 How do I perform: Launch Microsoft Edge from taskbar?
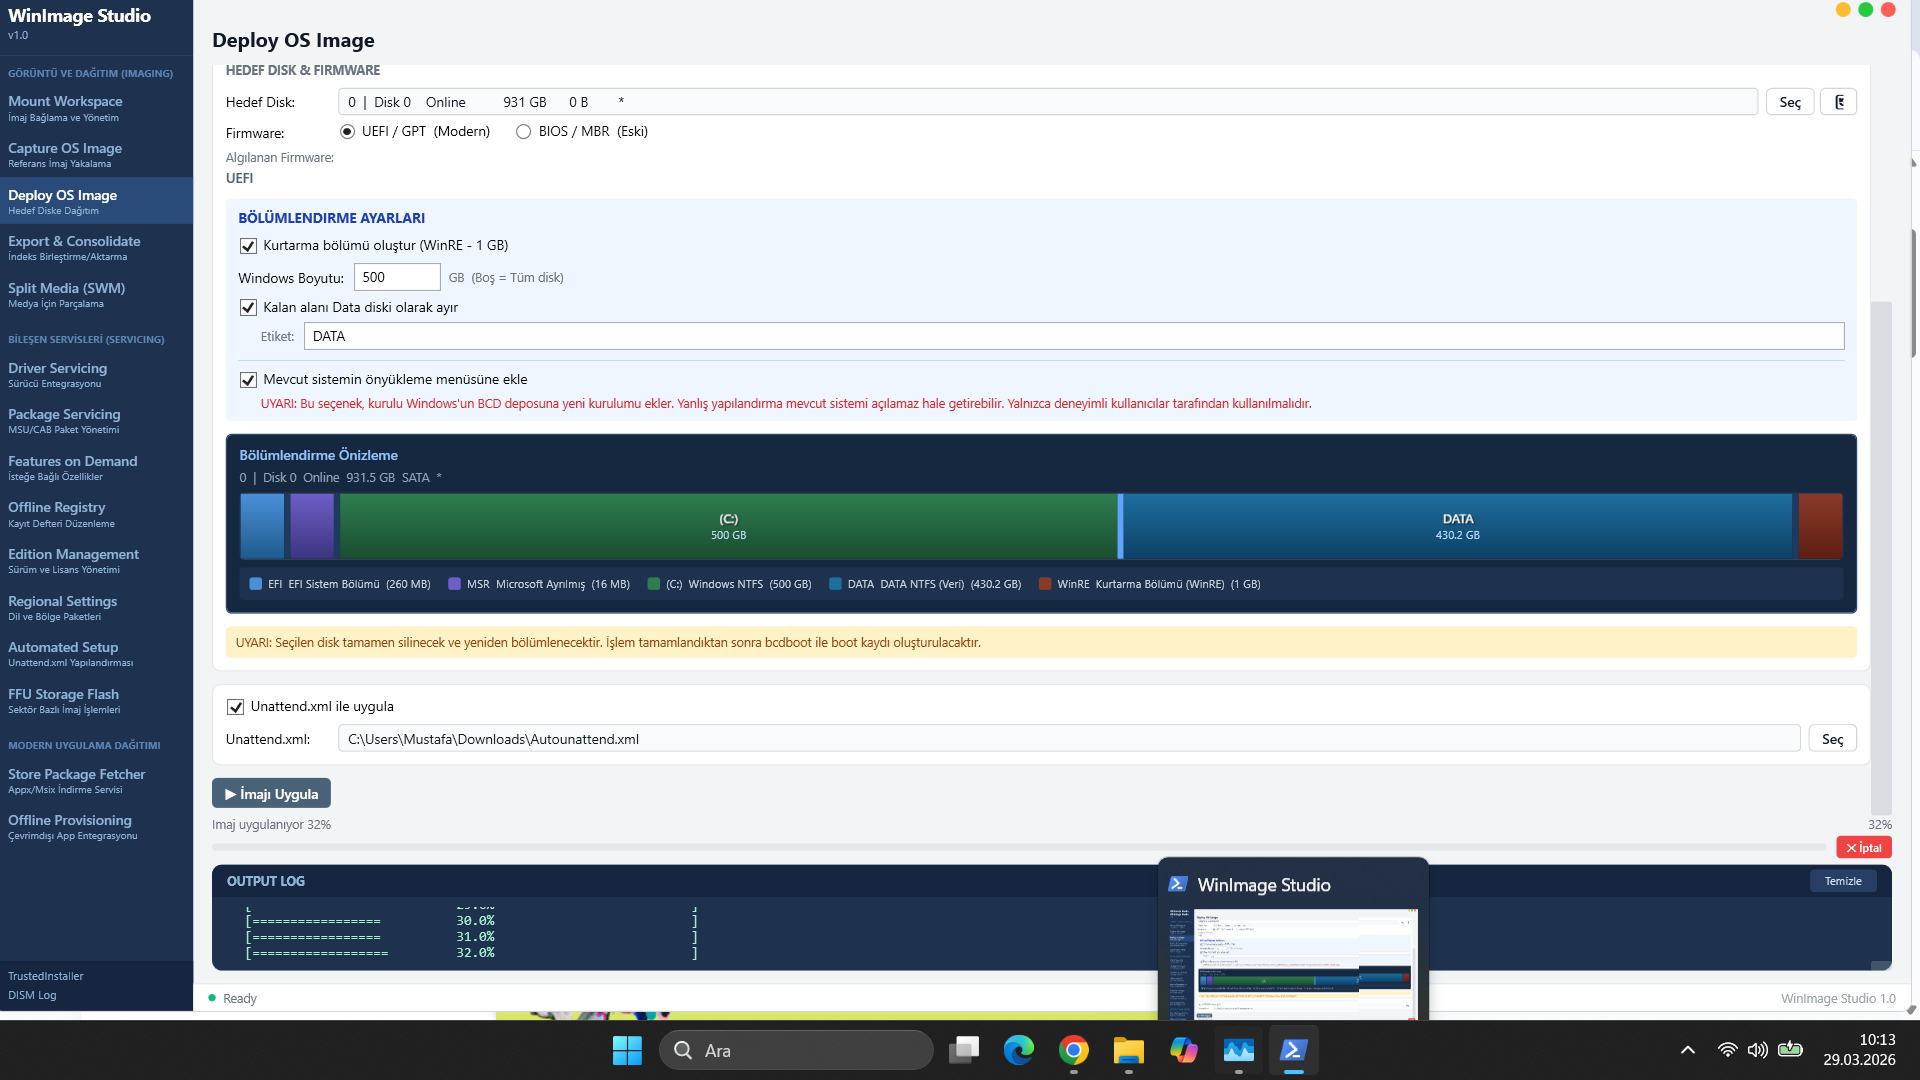[1019, 1050]
